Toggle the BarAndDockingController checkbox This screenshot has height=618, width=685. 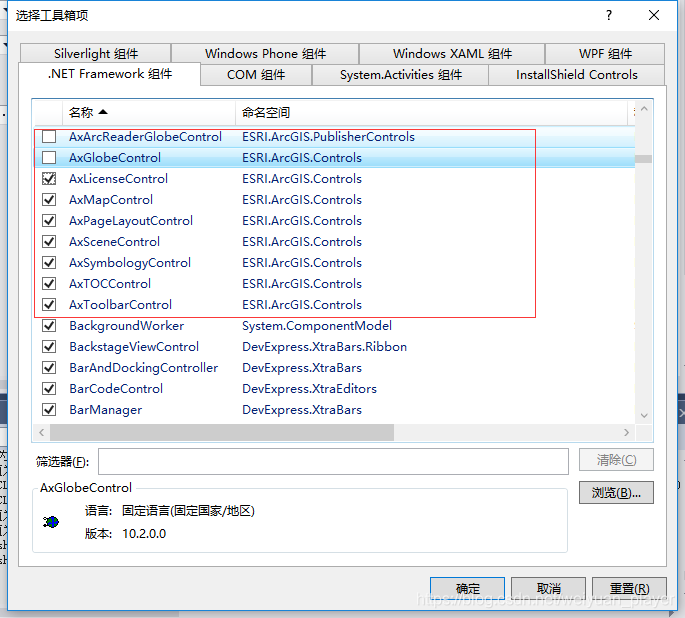49,368
